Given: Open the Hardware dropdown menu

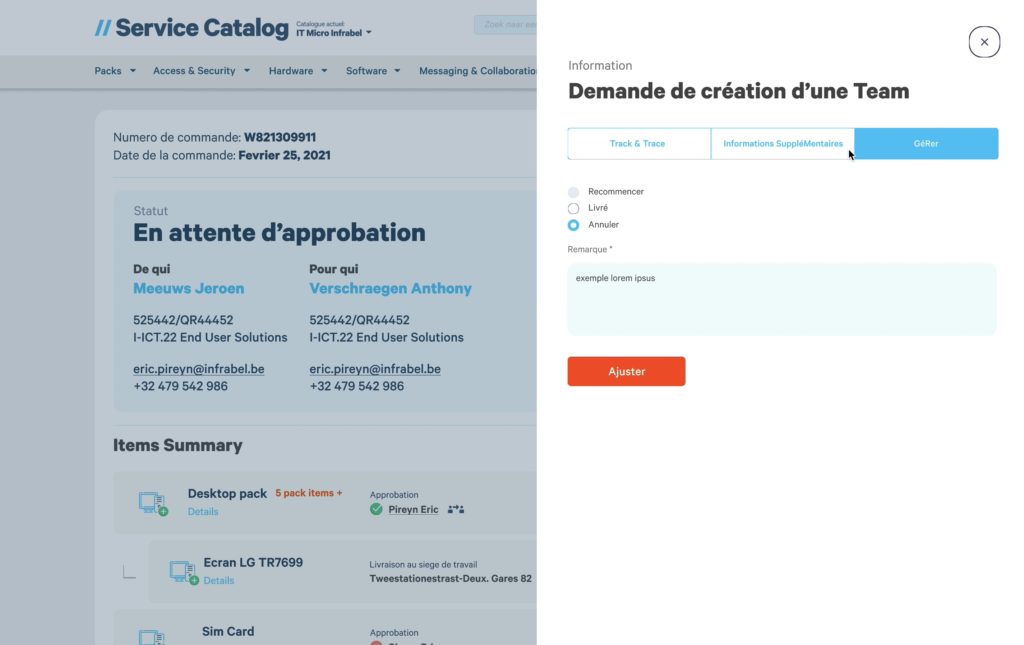Looking at the screenshot, I should click(x=298, y=71).
